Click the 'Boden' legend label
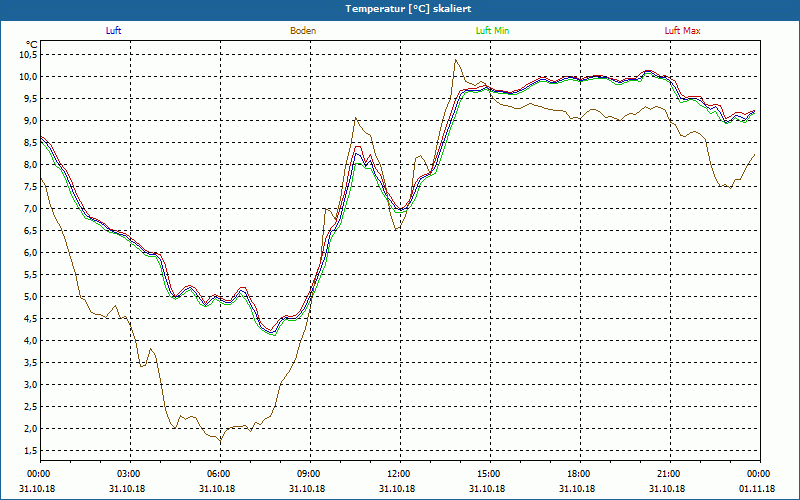Image resolution: width=800 pixels, height=500 pixels. tap(303, 31)
